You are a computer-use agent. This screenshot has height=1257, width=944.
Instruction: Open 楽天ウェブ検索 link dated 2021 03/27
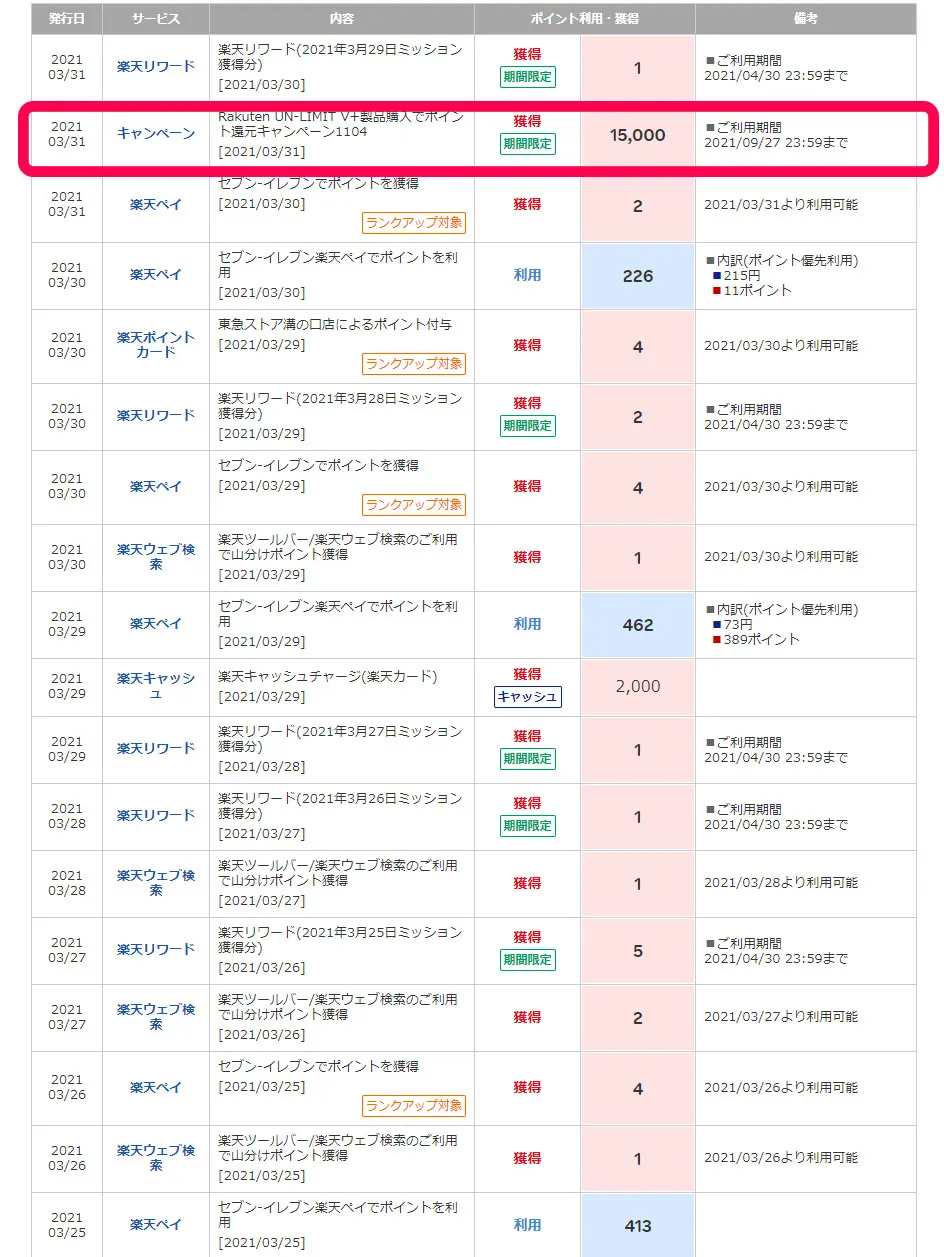(156, 1017)
